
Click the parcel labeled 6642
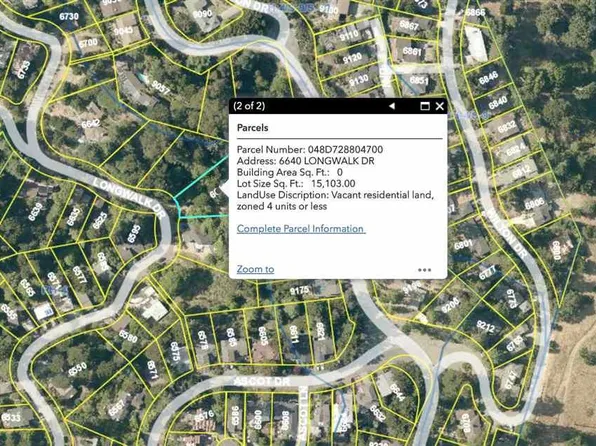tap(91, 124)
